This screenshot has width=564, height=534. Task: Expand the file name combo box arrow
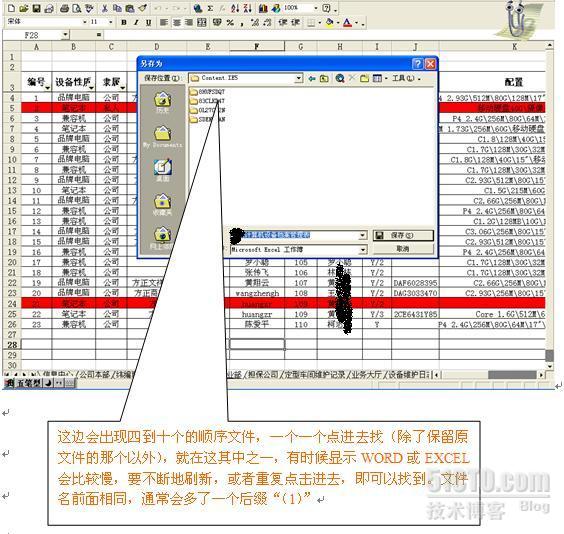pyautogui.click(x=363, y=235)
